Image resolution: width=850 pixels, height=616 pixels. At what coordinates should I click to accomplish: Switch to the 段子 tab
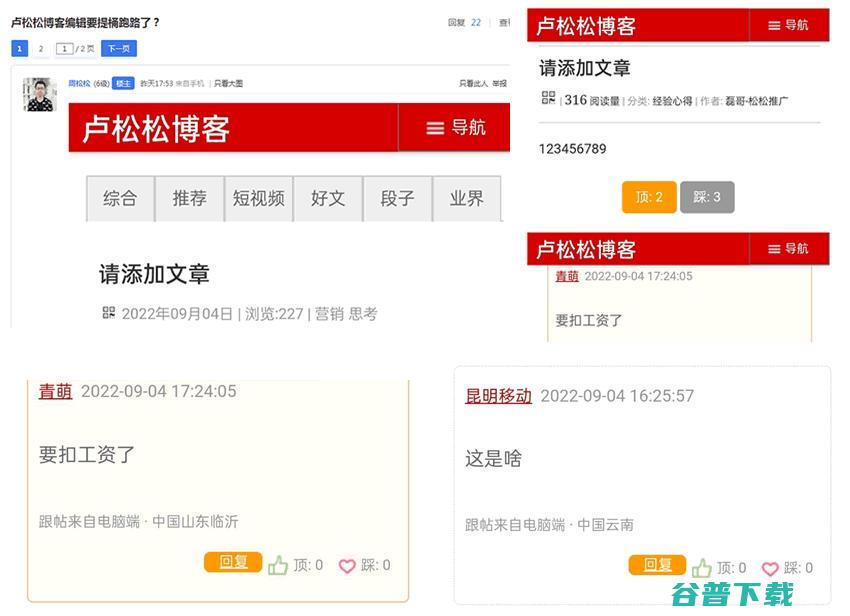397,198
